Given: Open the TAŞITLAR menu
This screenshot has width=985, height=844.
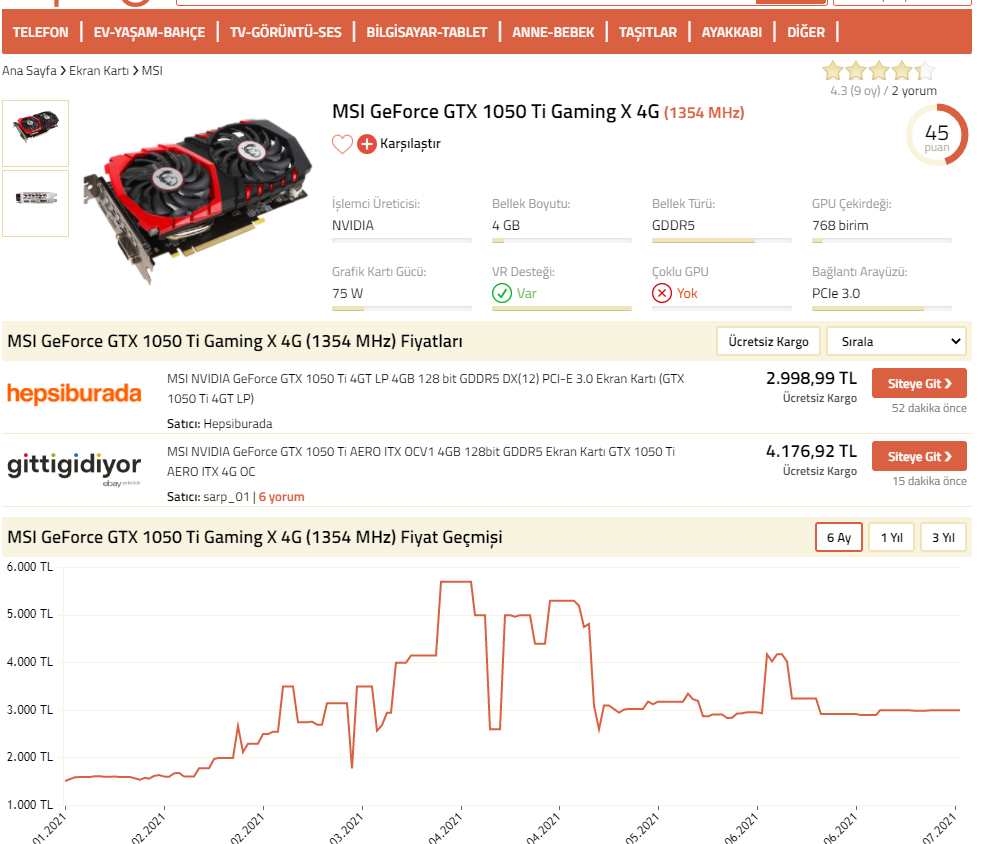Looking at the screenshot, I should point(648,32).
